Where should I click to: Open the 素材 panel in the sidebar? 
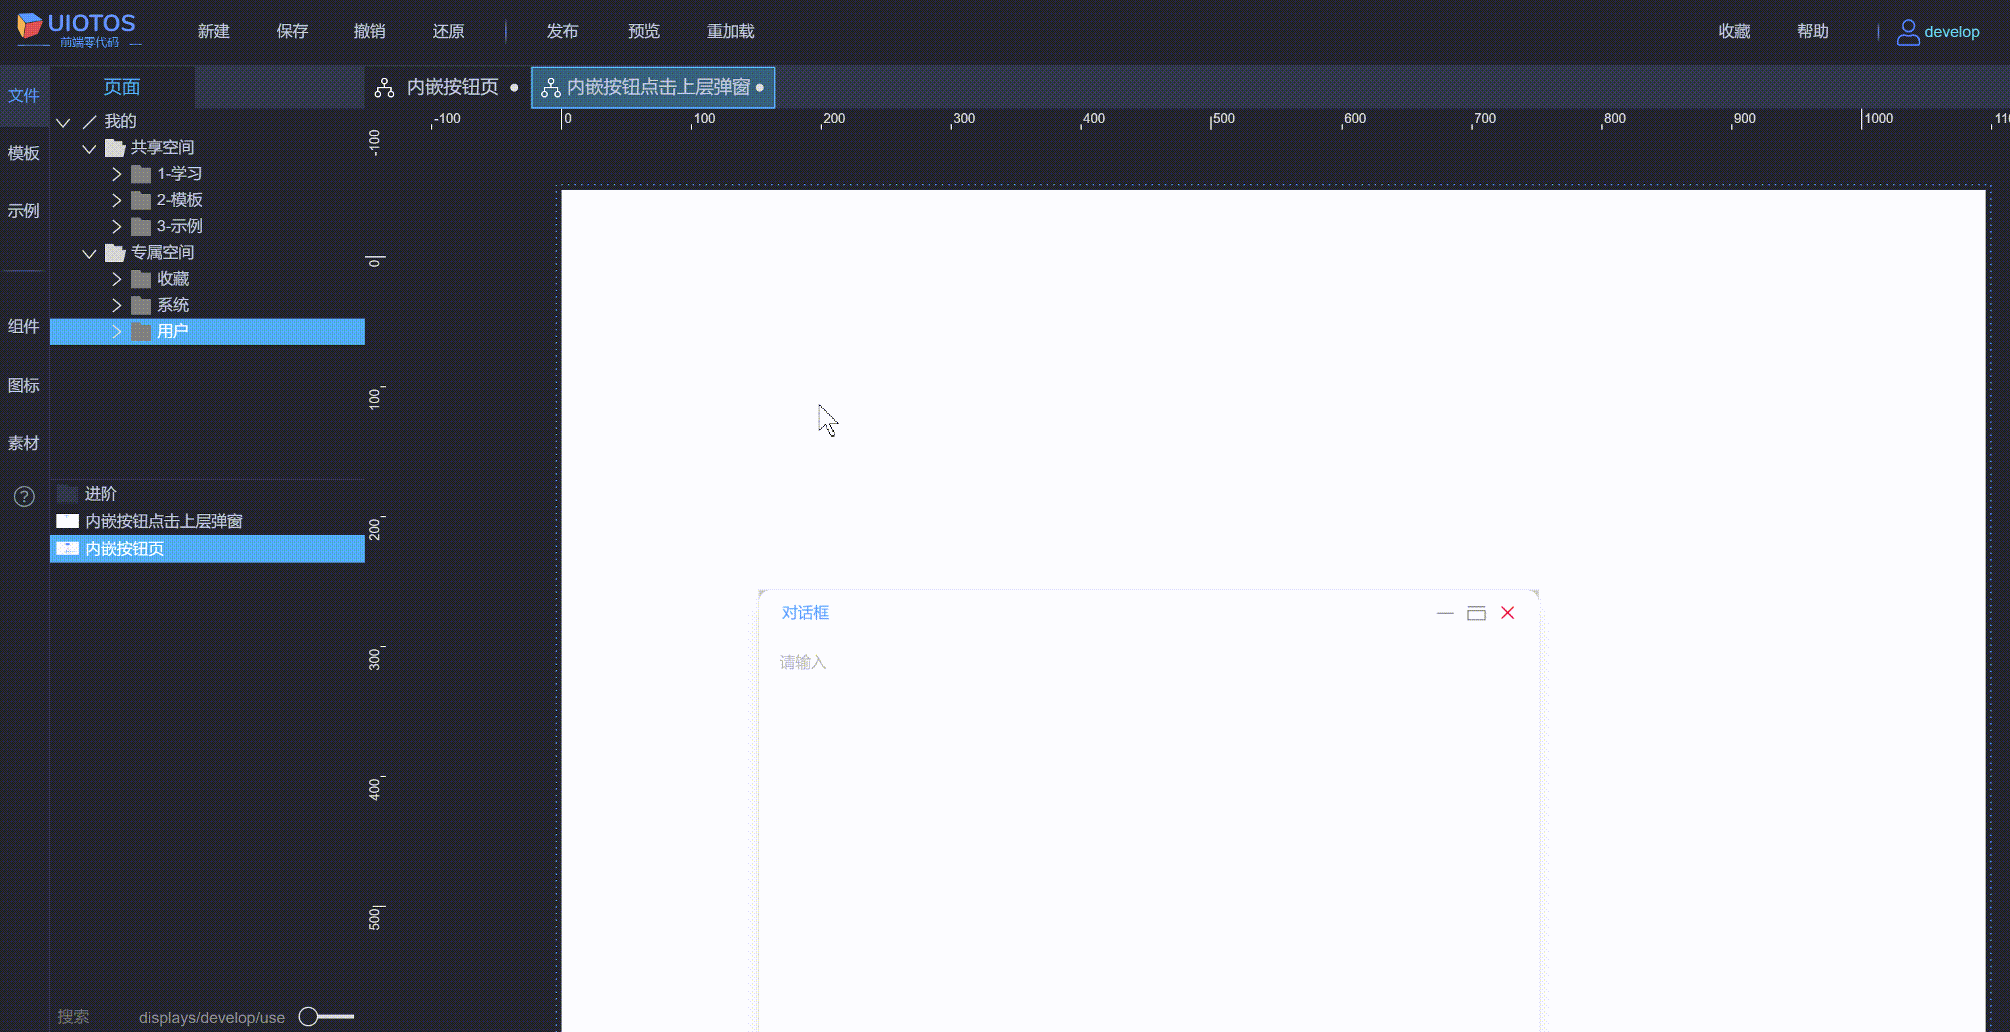click(x=24, y=443)
